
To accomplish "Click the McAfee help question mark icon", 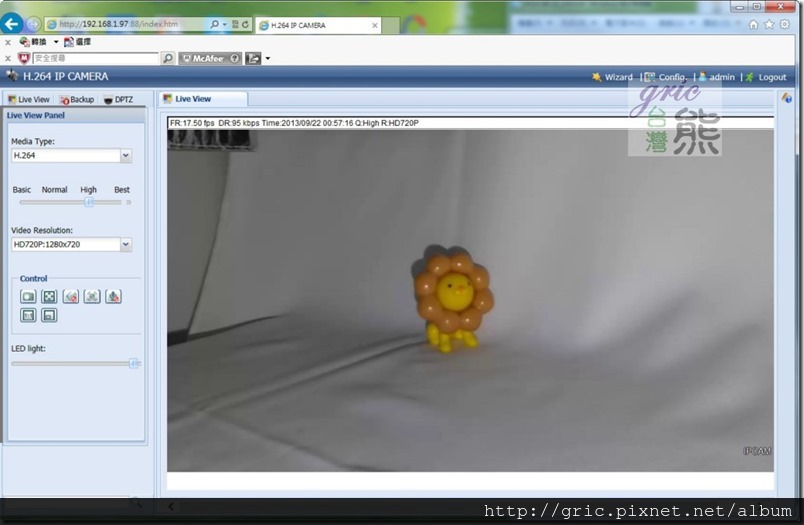I will pos(235,58).
